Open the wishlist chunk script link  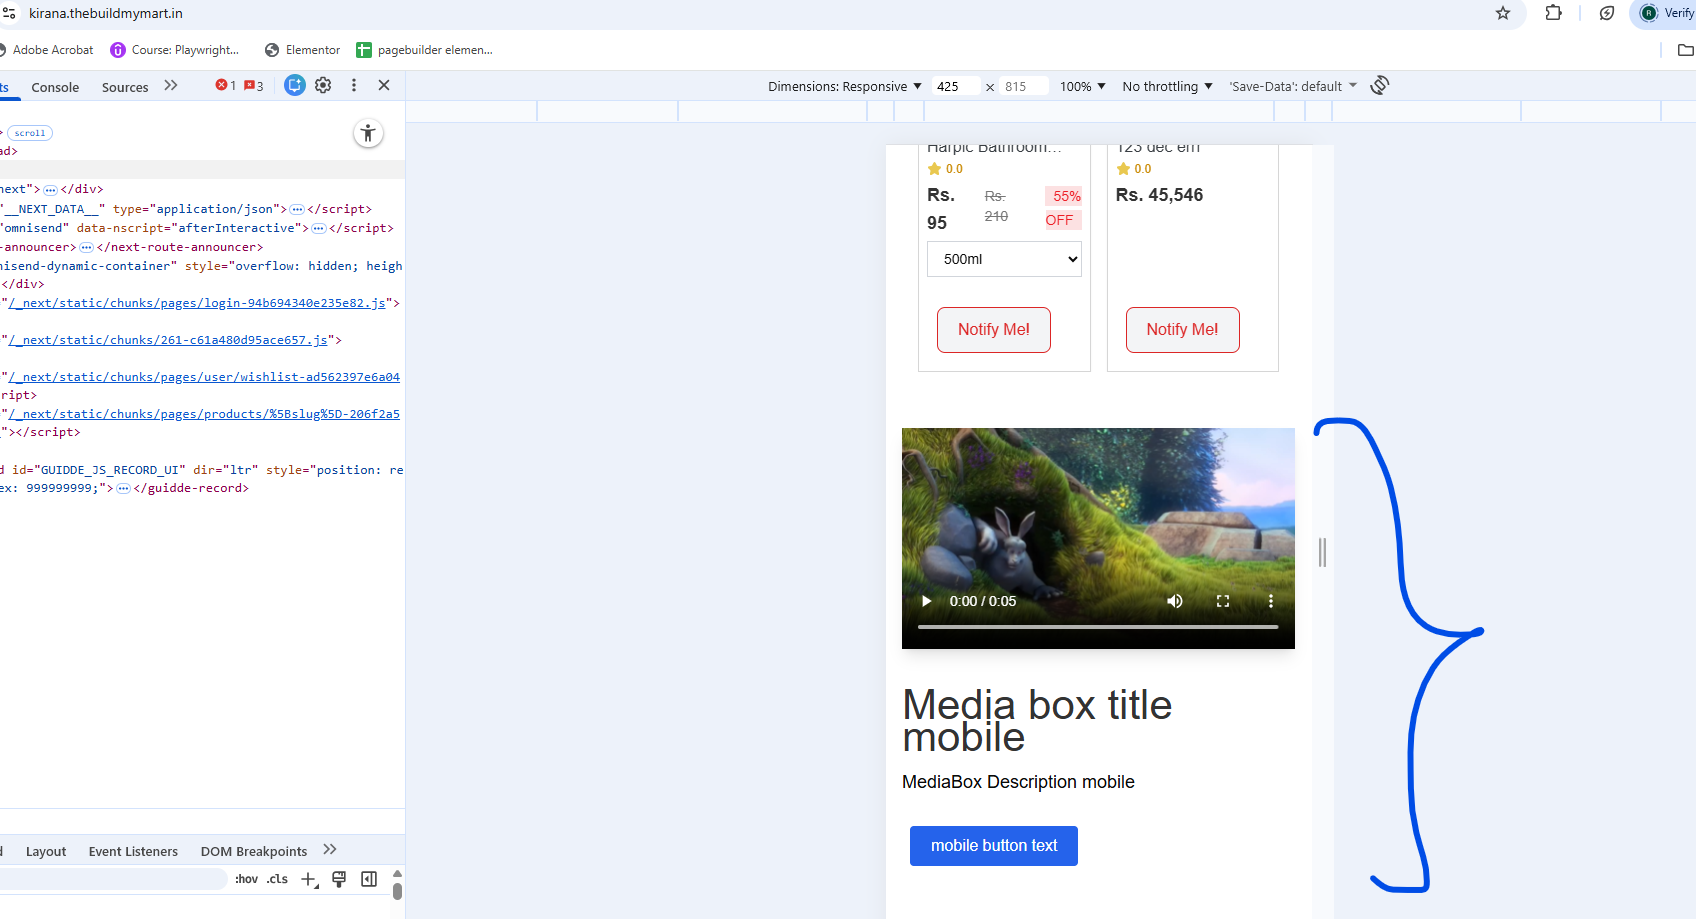pos(204,377)
